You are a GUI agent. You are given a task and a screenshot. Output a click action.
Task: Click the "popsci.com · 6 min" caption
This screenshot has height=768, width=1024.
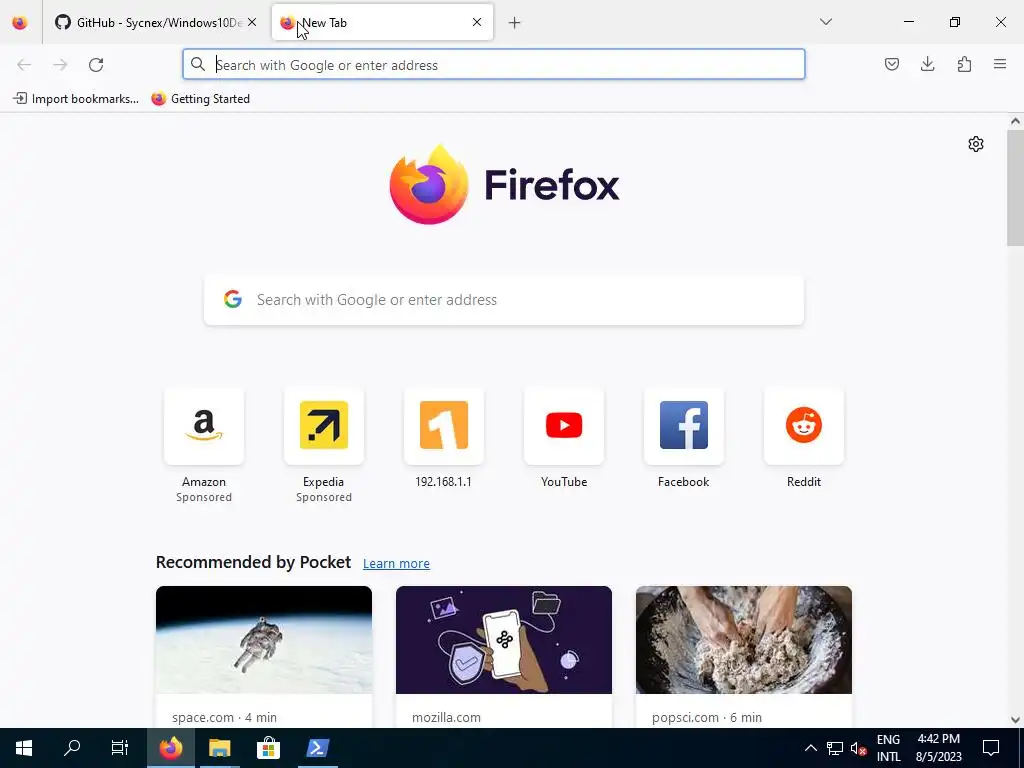coord(707,717)
